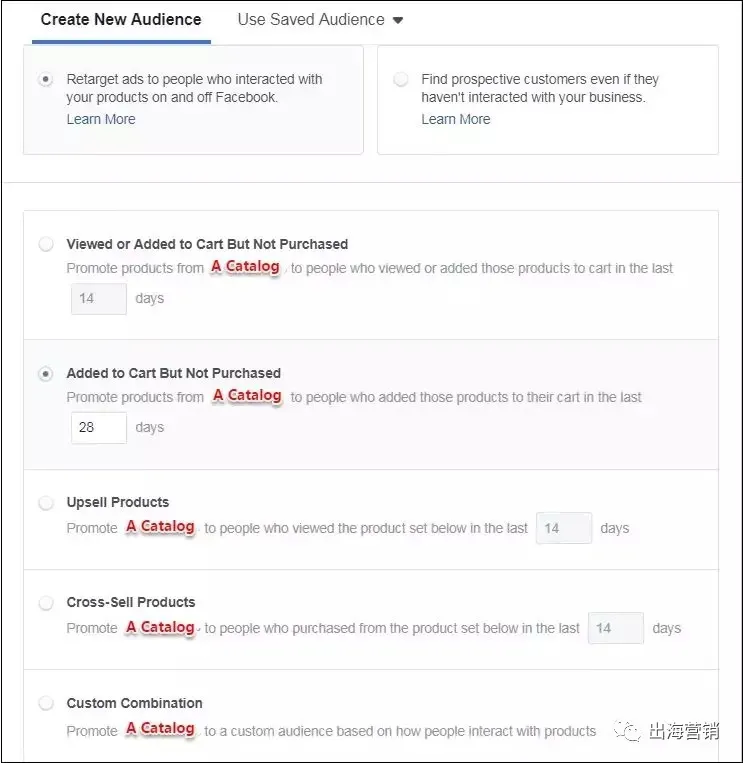
Task: Pick the Custom Combination radio option
Action: click(46, 703)
